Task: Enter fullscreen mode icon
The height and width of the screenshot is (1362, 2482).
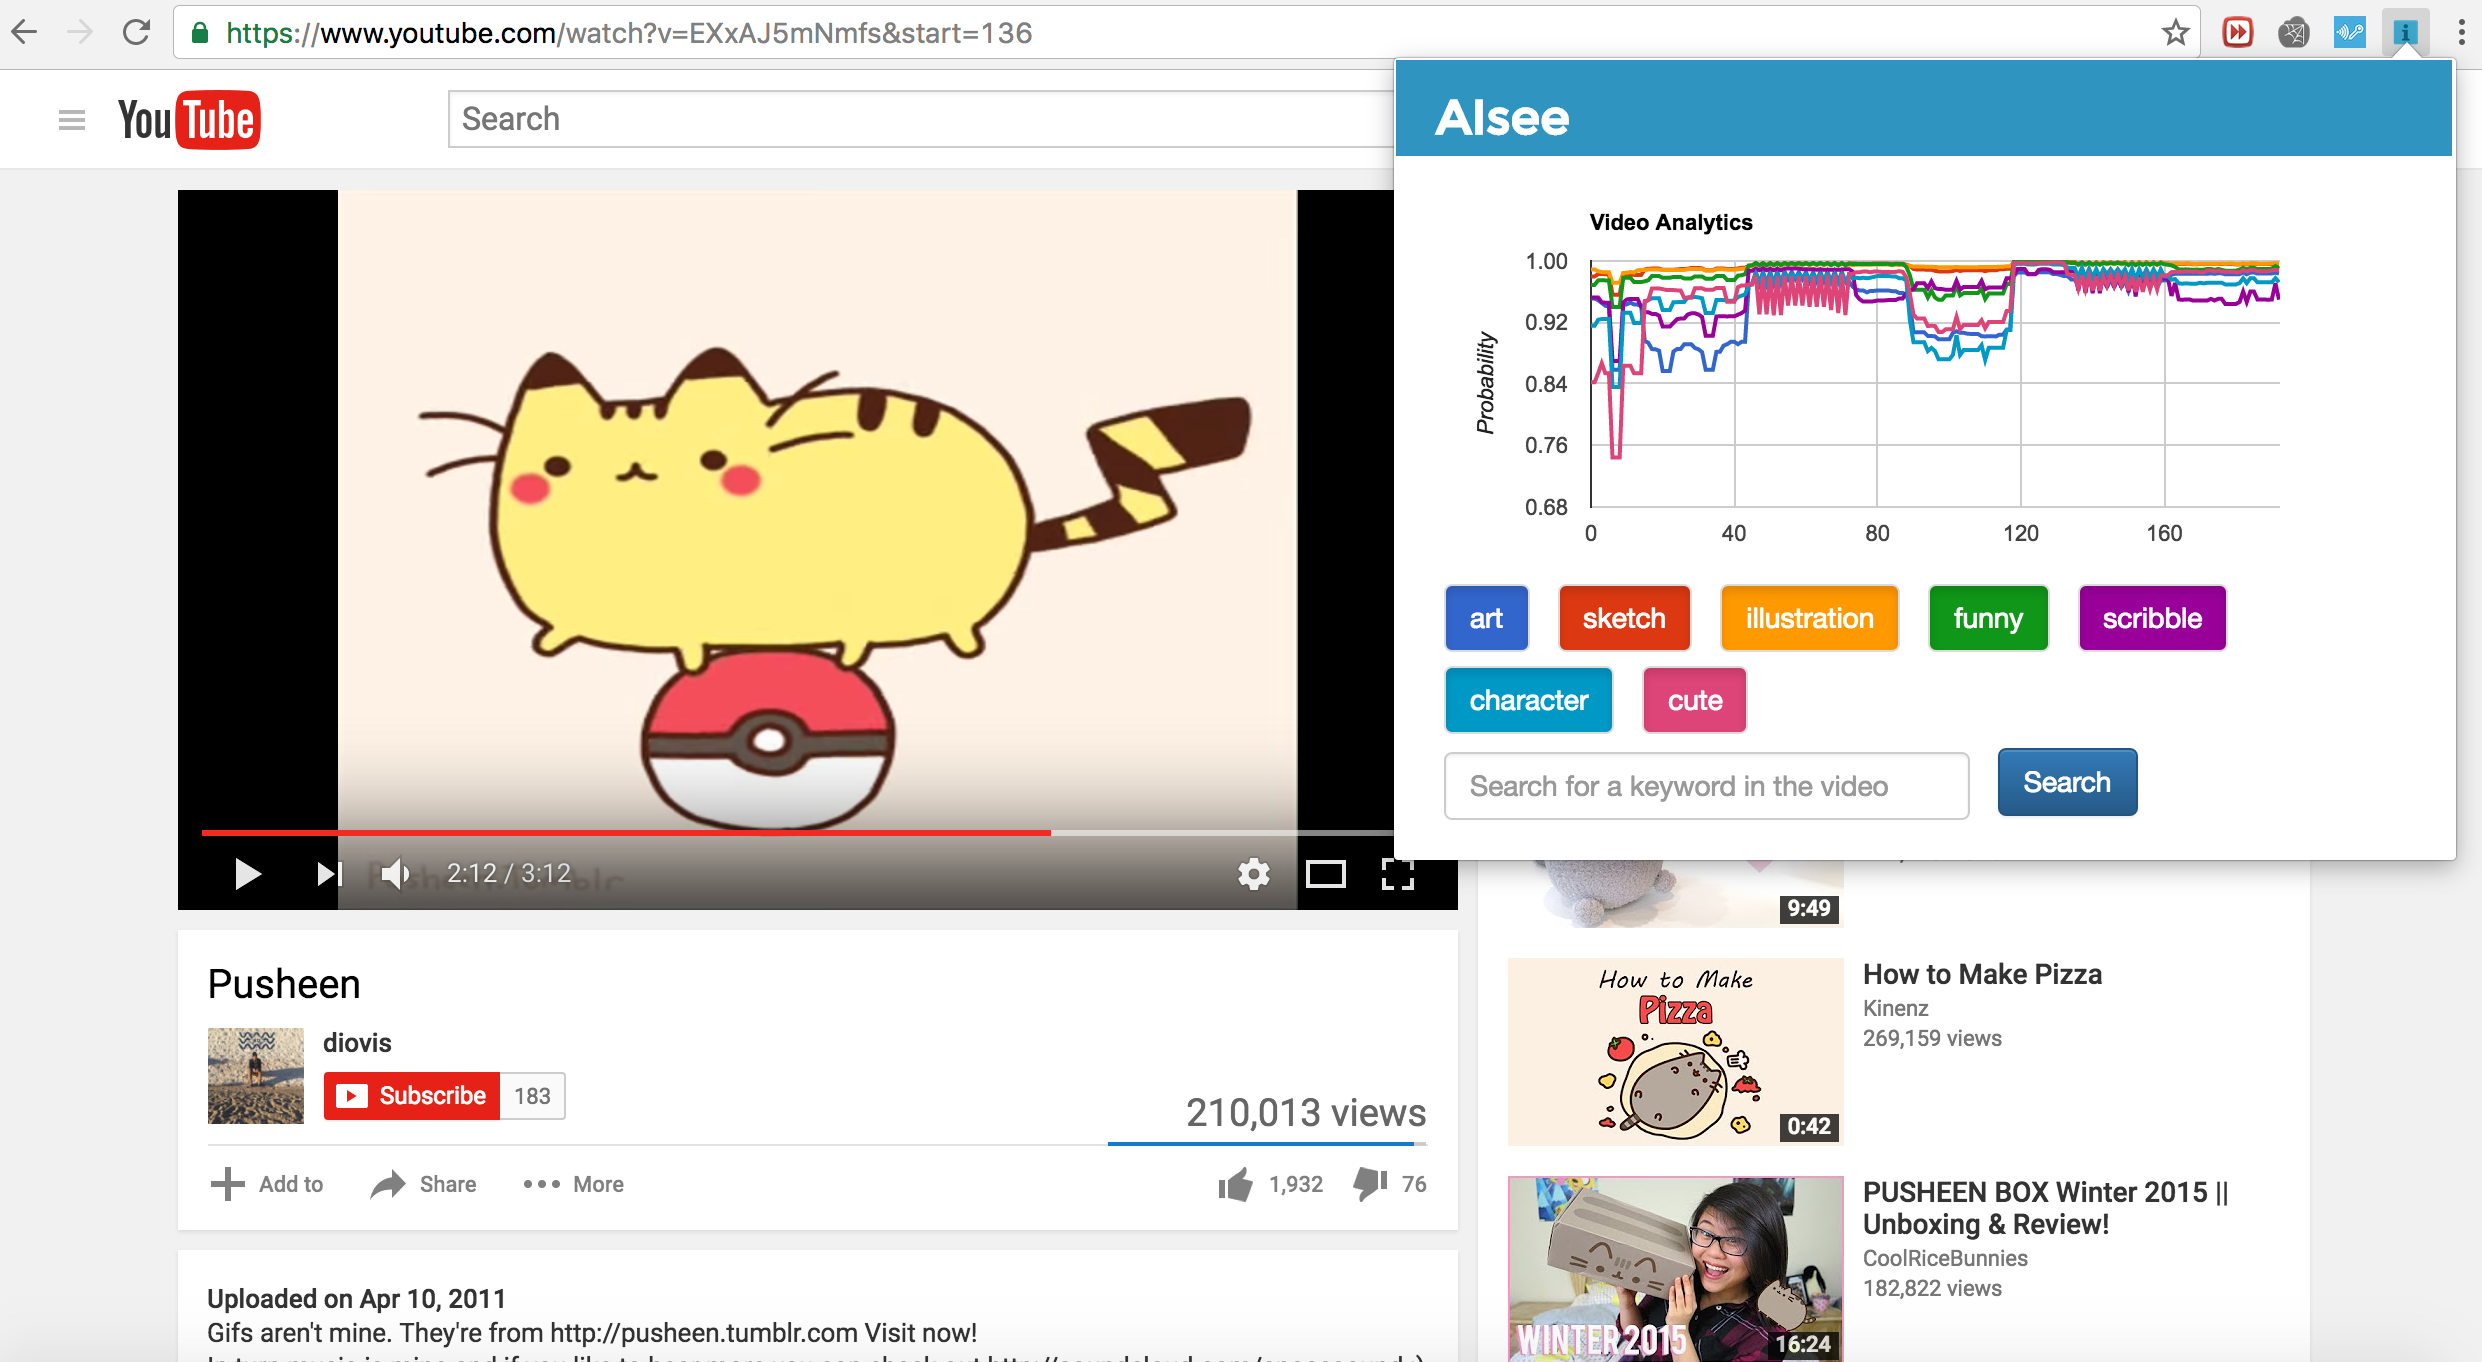Action: 1397,874
